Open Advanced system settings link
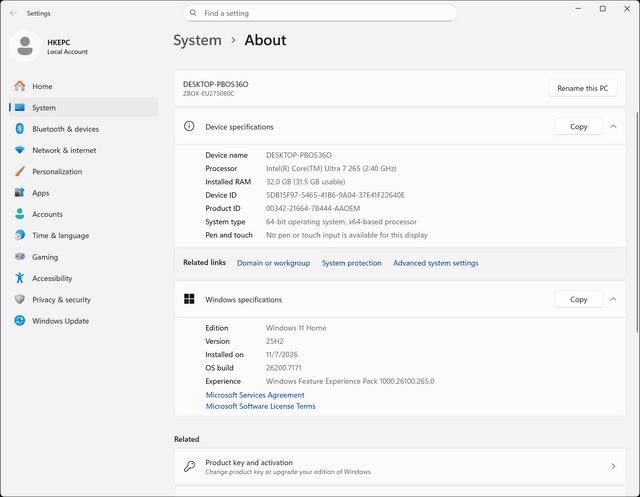640x497 pixels. pos(436,263)
